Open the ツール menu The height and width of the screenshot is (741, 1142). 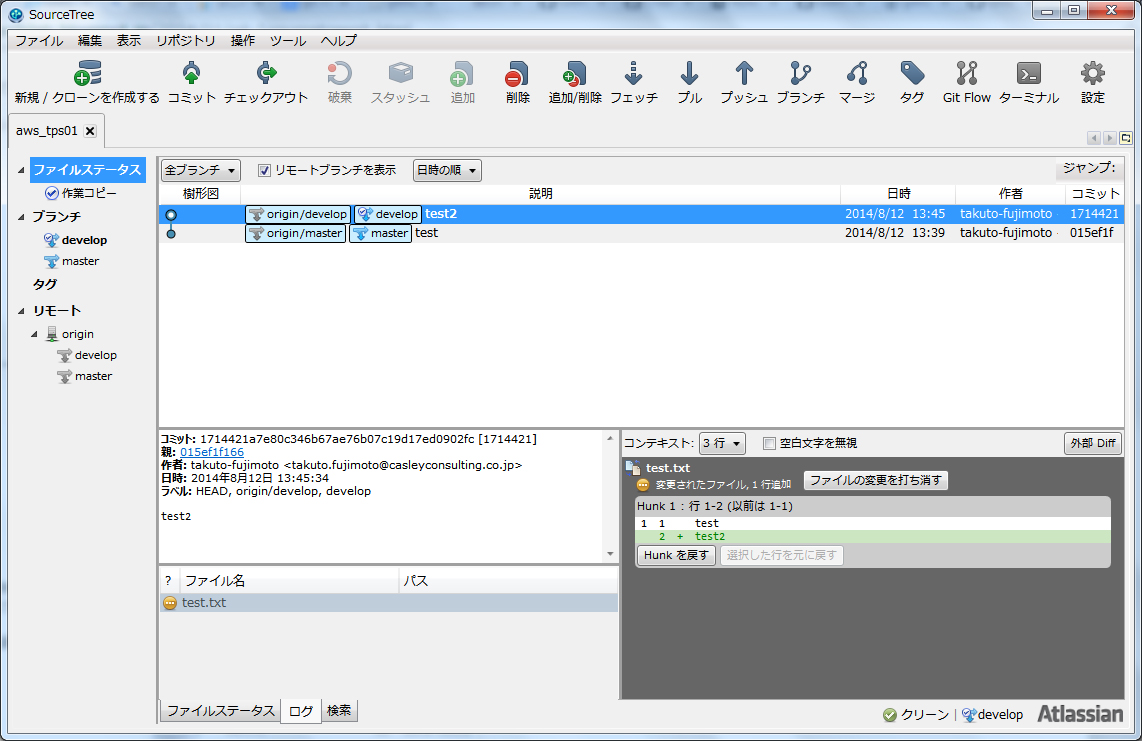pos(288,41)
